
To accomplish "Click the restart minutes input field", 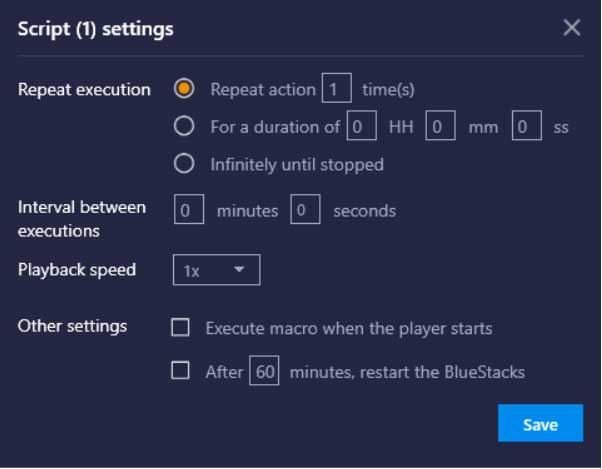I will tap(264, 371).
